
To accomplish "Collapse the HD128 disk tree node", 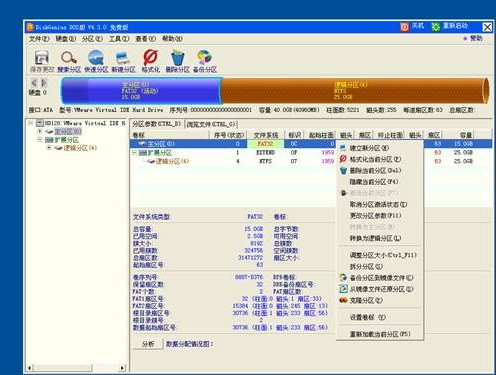I will click(x=30, y=123).
